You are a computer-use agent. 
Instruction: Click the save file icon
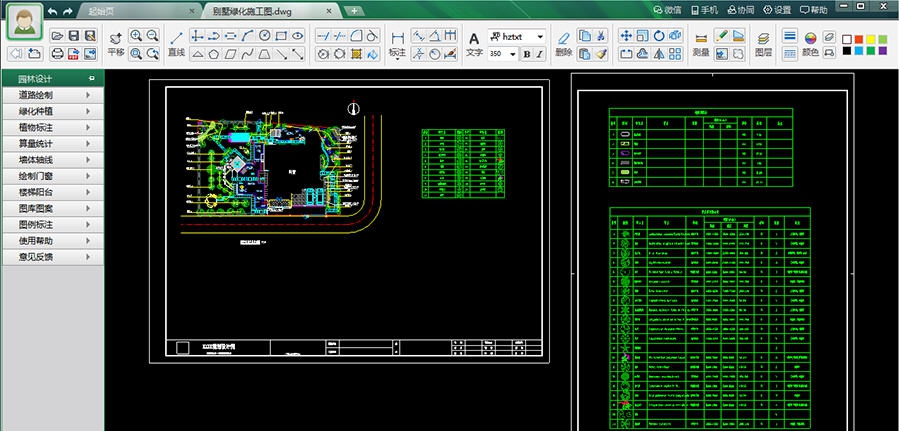[74, 35]
